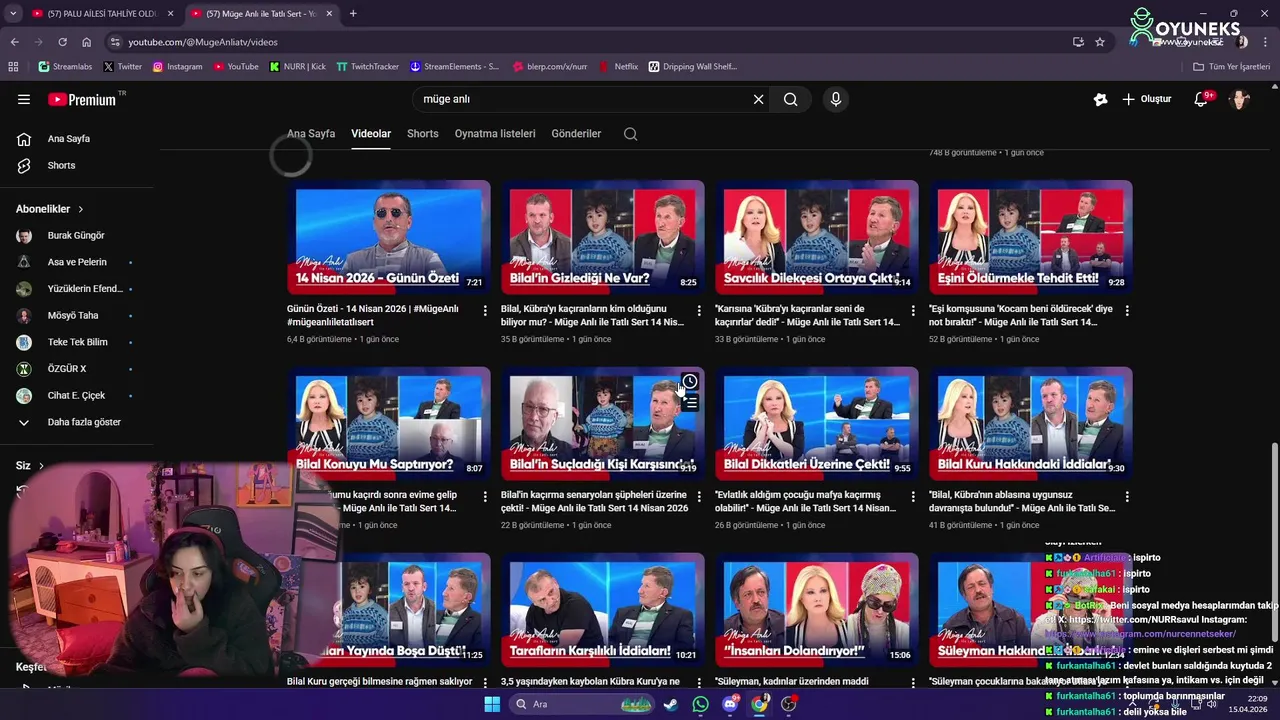Start voice search with microphone icon
Image resolution: width=1280 pixels, height=720 pixels.
pos(836,99)
